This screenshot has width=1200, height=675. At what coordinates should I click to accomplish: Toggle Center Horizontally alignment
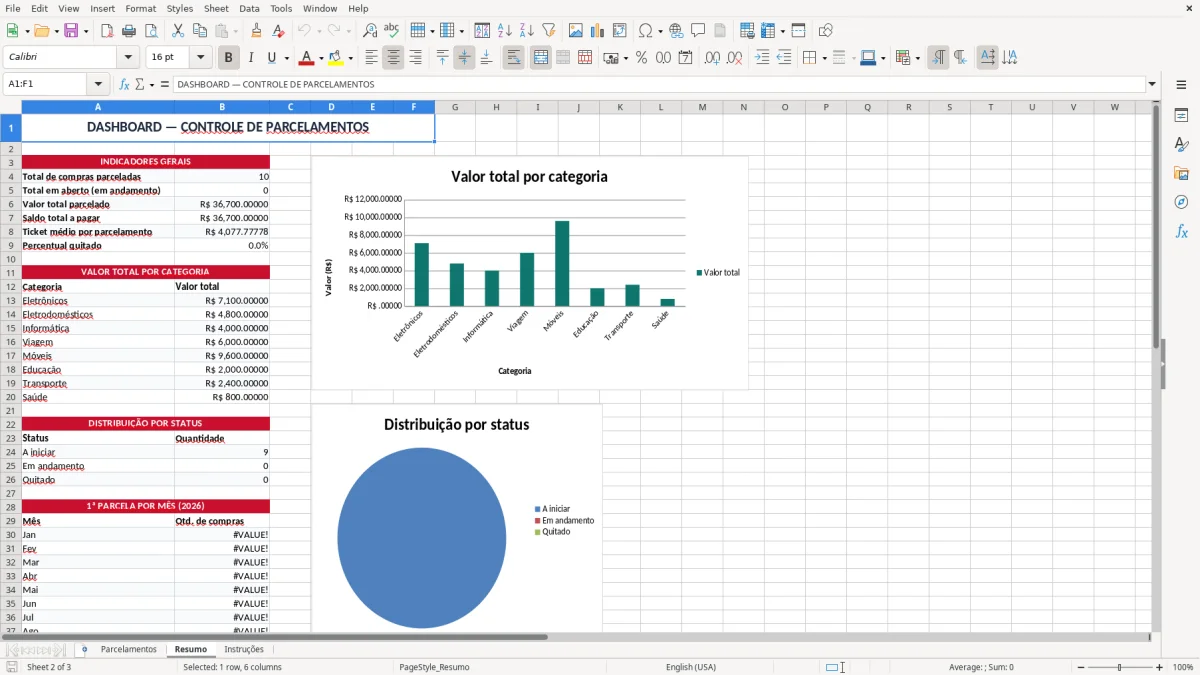tap(393, 58)
